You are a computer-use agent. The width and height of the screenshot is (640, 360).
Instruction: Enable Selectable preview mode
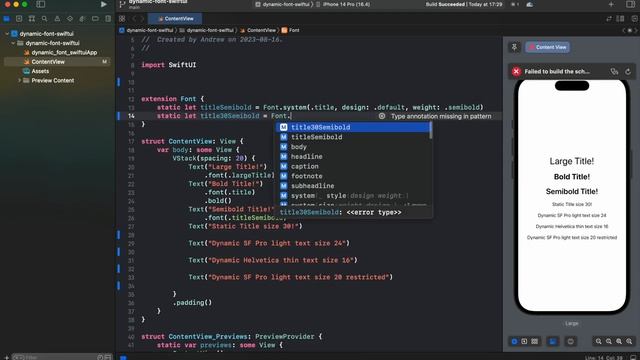click(524, 341)
